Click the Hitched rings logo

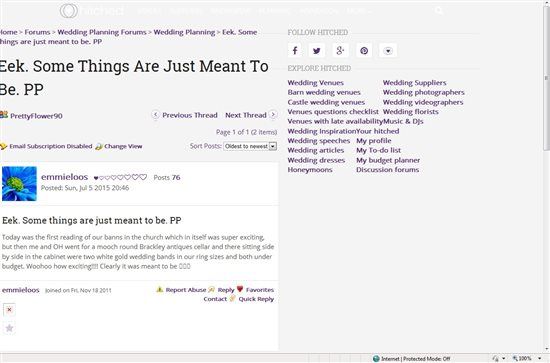coord(69,11)
